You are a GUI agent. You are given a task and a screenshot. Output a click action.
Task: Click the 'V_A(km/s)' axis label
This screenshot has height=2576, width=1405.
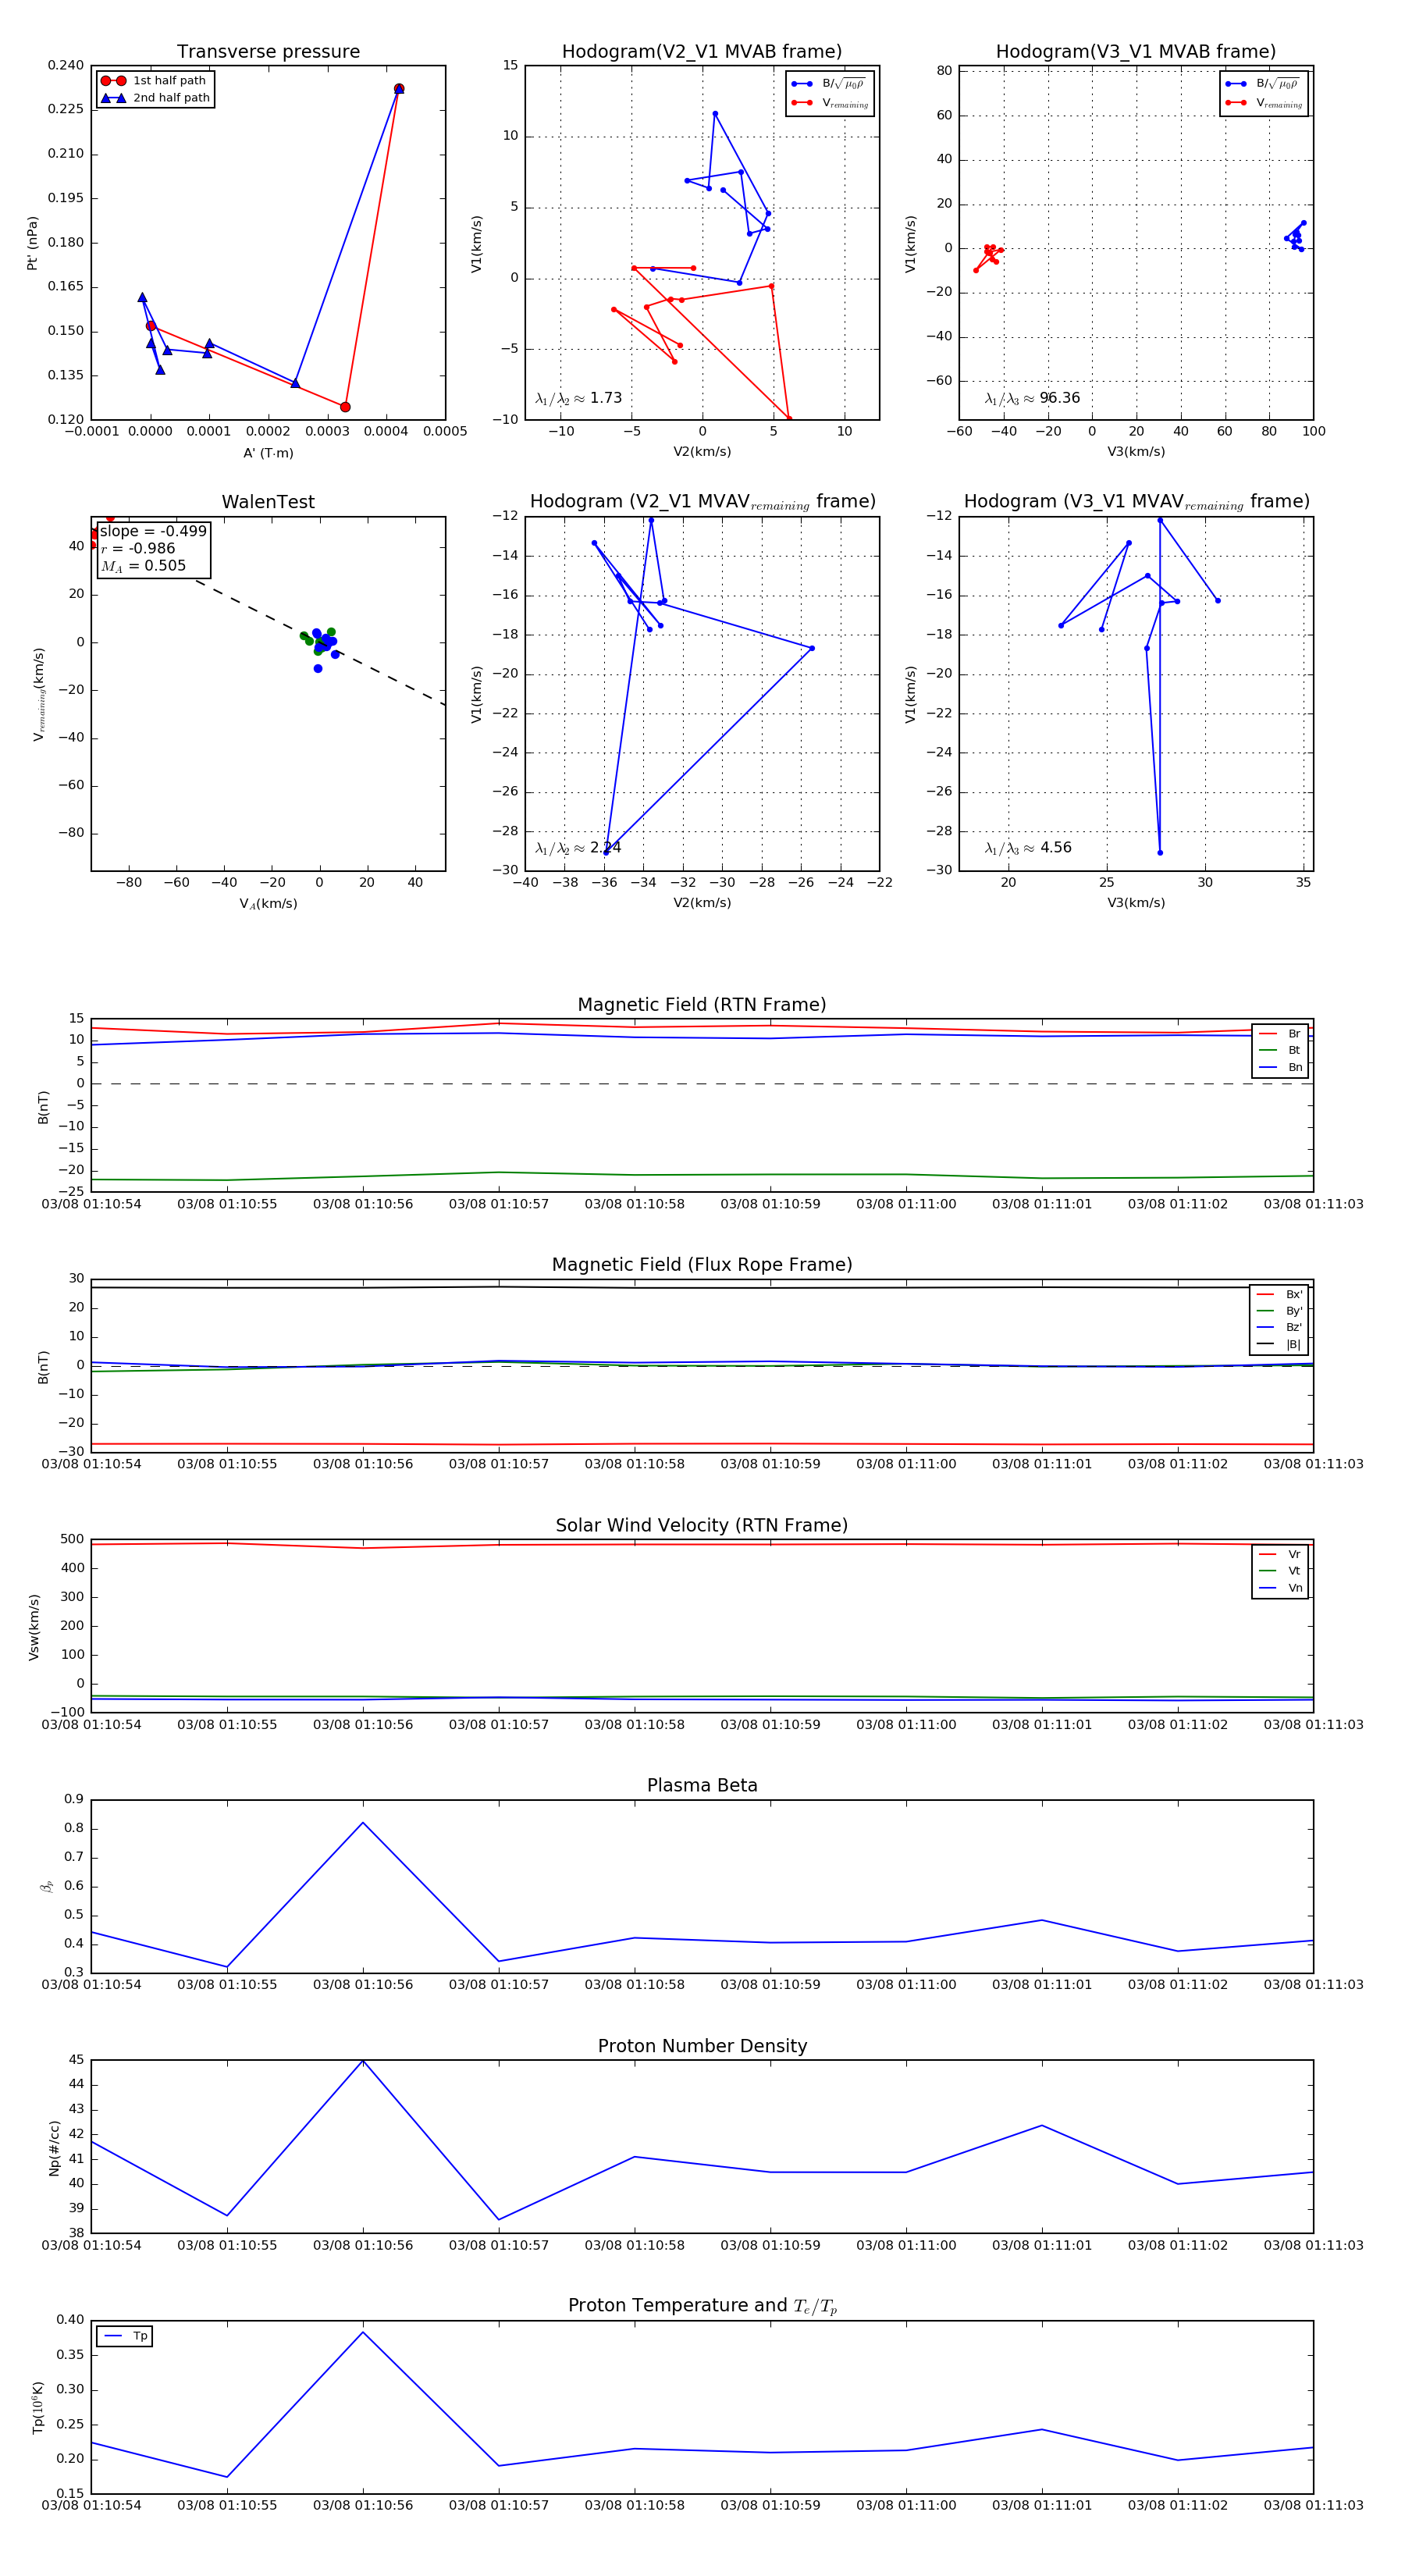pyautogui.click(x=268, y=904)
